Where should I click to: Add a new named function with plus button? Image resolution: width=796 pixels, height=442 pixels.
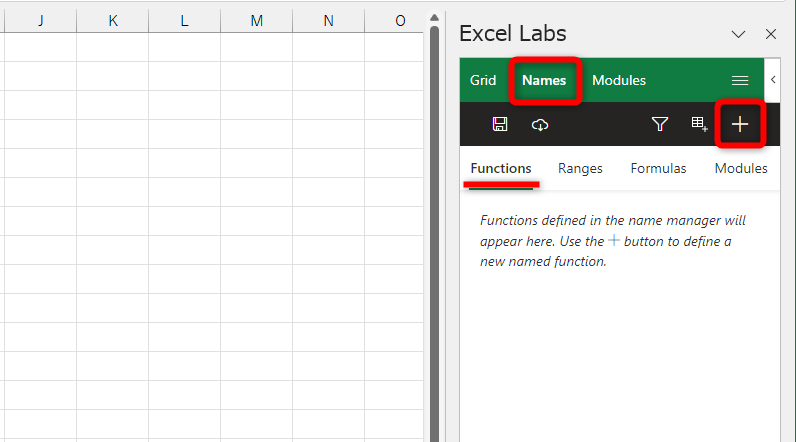pyautogui.click(x=740, y=124)
